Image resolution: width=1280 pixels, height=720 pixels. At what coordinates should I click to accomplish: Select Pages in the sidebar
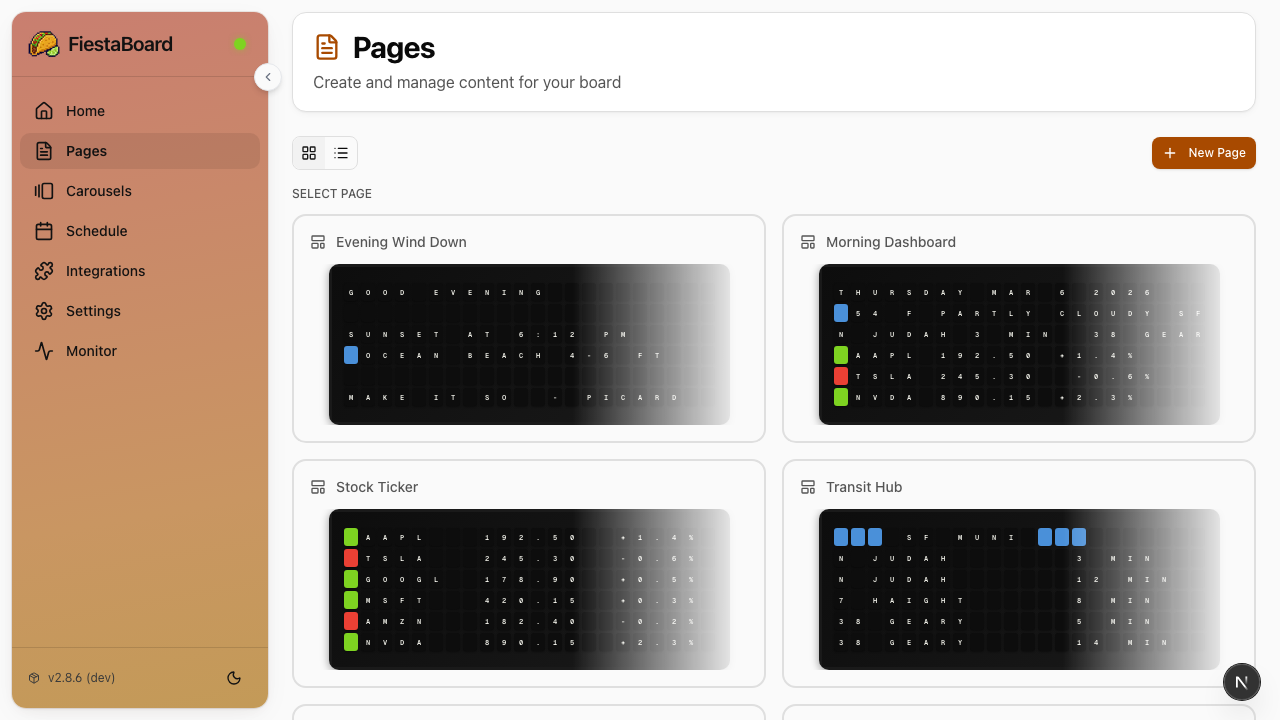(85, 151)
